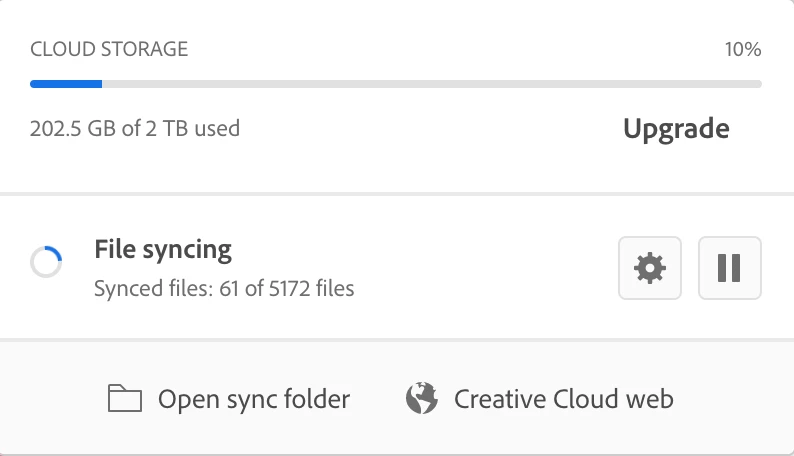Pause file syncing with the pause button
Viewport: 794px width, 456px height.
(x=729, y=268)
